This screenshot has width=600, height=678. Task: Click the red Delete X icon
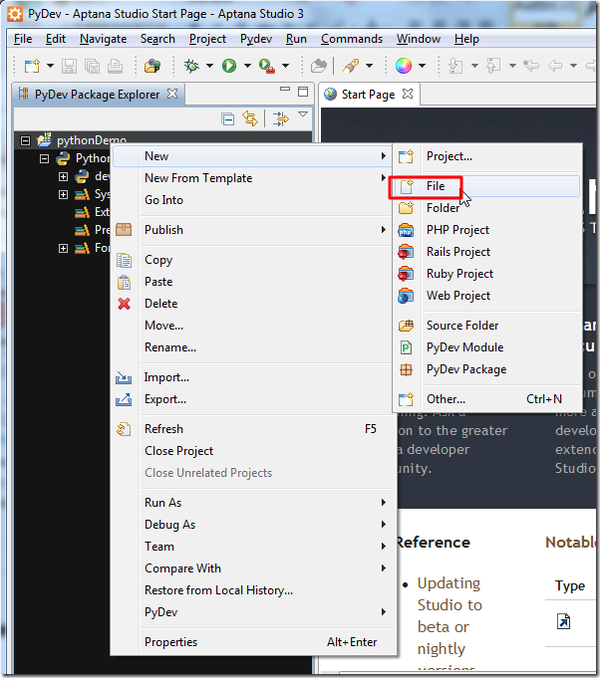[x=124, y=304]
